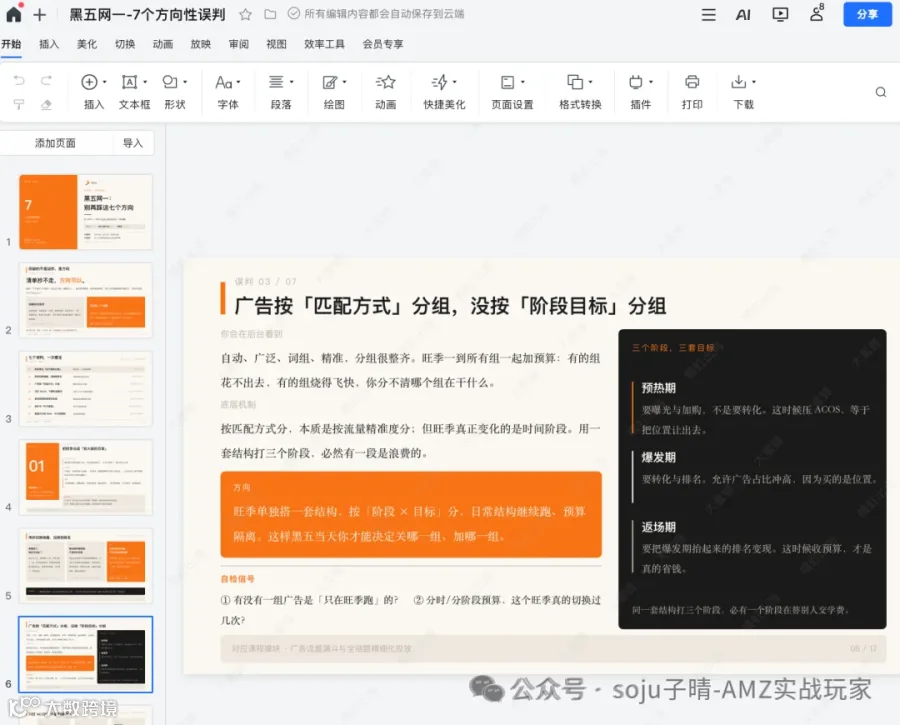Open 页面设置 page setup

click(x=512, y=92)
